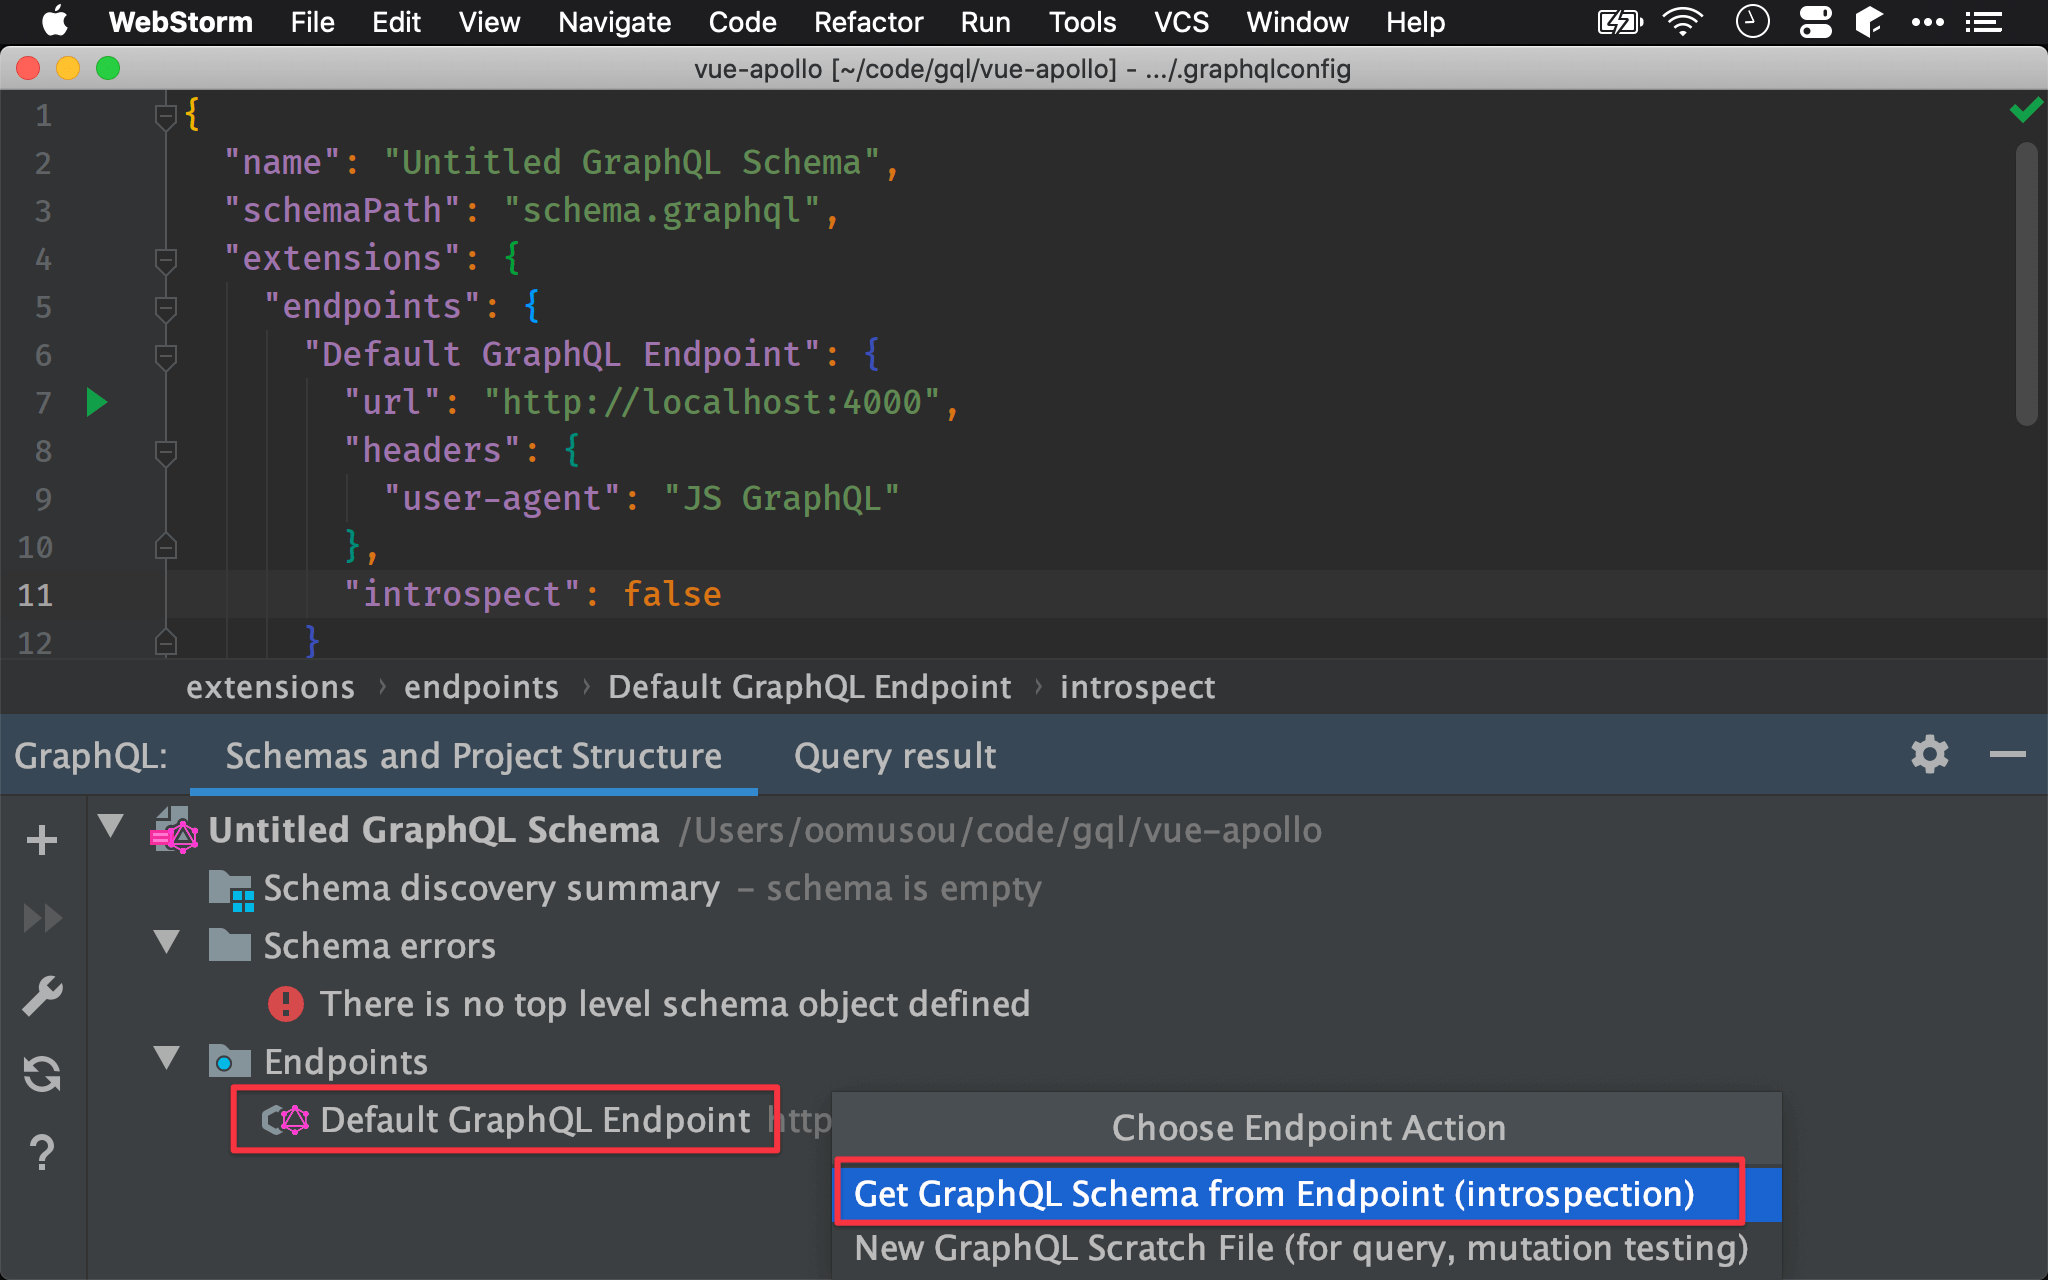
Task: Click the plus add schema button
Action: 42,840
